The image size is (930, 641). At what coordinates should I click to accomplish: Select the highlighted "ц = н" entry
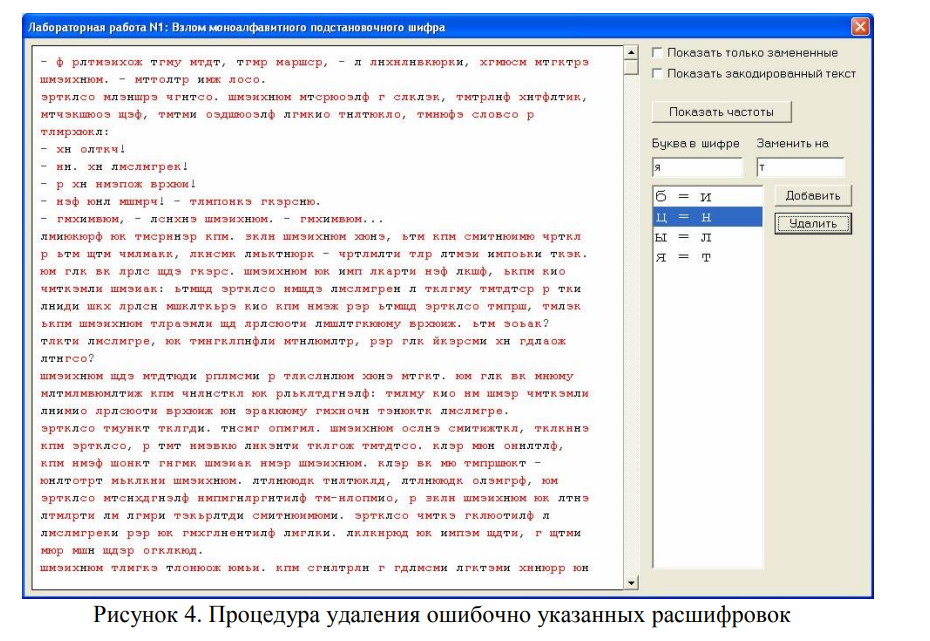click(x=706, y=217)
